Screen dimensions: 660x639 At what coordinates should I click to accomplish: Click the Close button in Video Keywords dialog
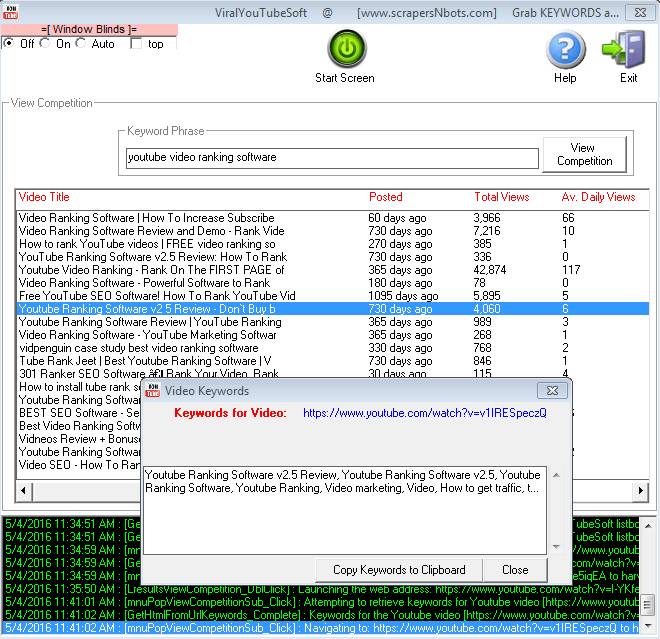(x=515, y=570)
